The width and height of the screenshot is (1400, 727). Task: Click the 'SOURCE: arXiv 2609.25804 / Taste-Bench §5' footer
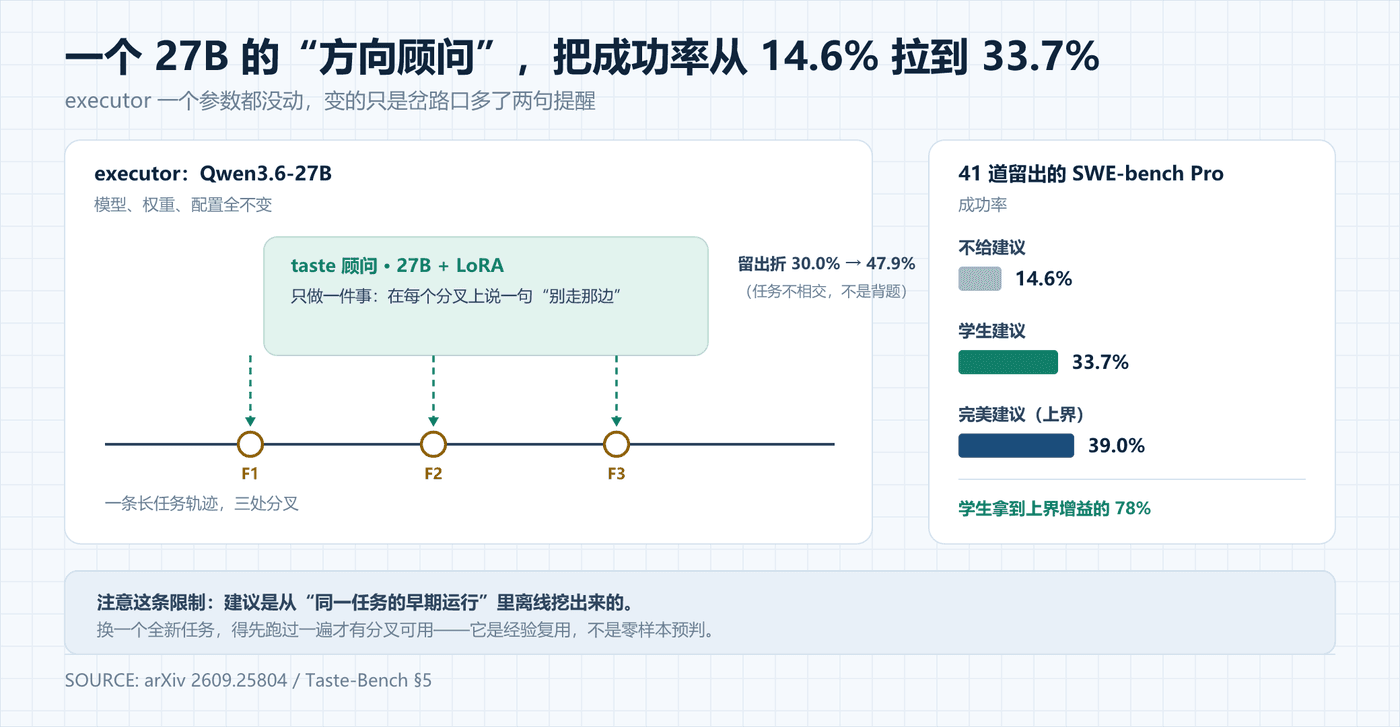[x=248, y=680]
